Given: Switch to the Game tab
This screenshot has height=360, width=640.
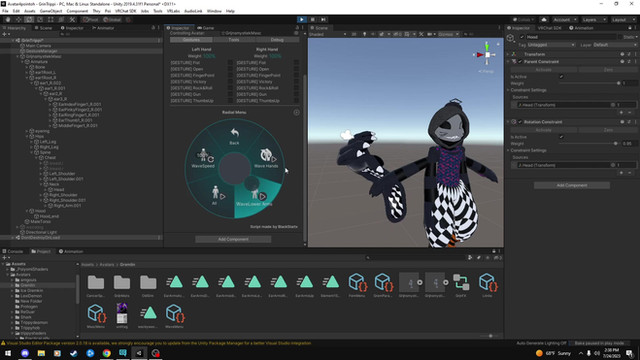Looking at the screenshot, I should (x=205, y=28).
